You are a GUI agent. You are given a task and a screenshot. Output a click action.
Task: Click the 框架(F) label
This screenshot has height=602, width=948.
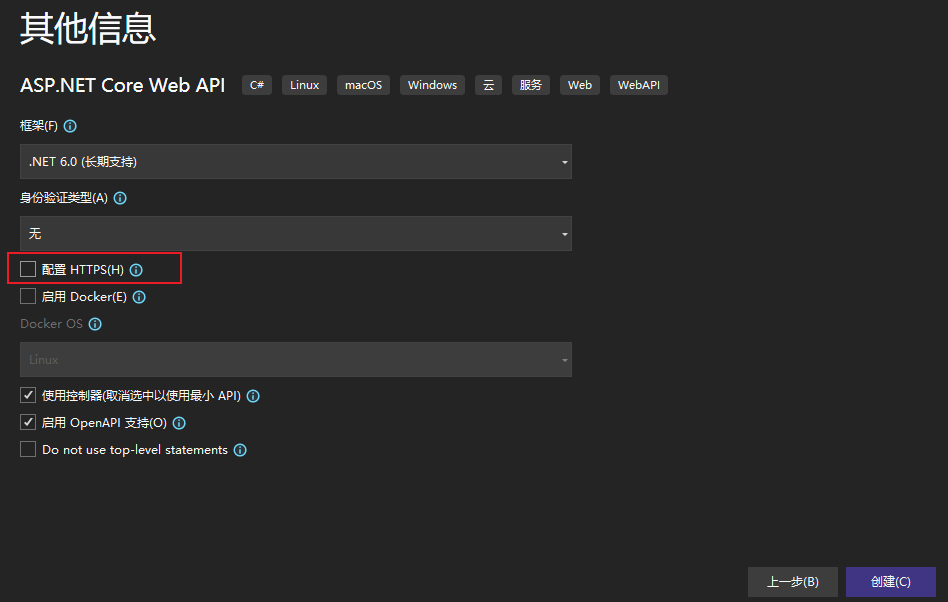point(39,126)
